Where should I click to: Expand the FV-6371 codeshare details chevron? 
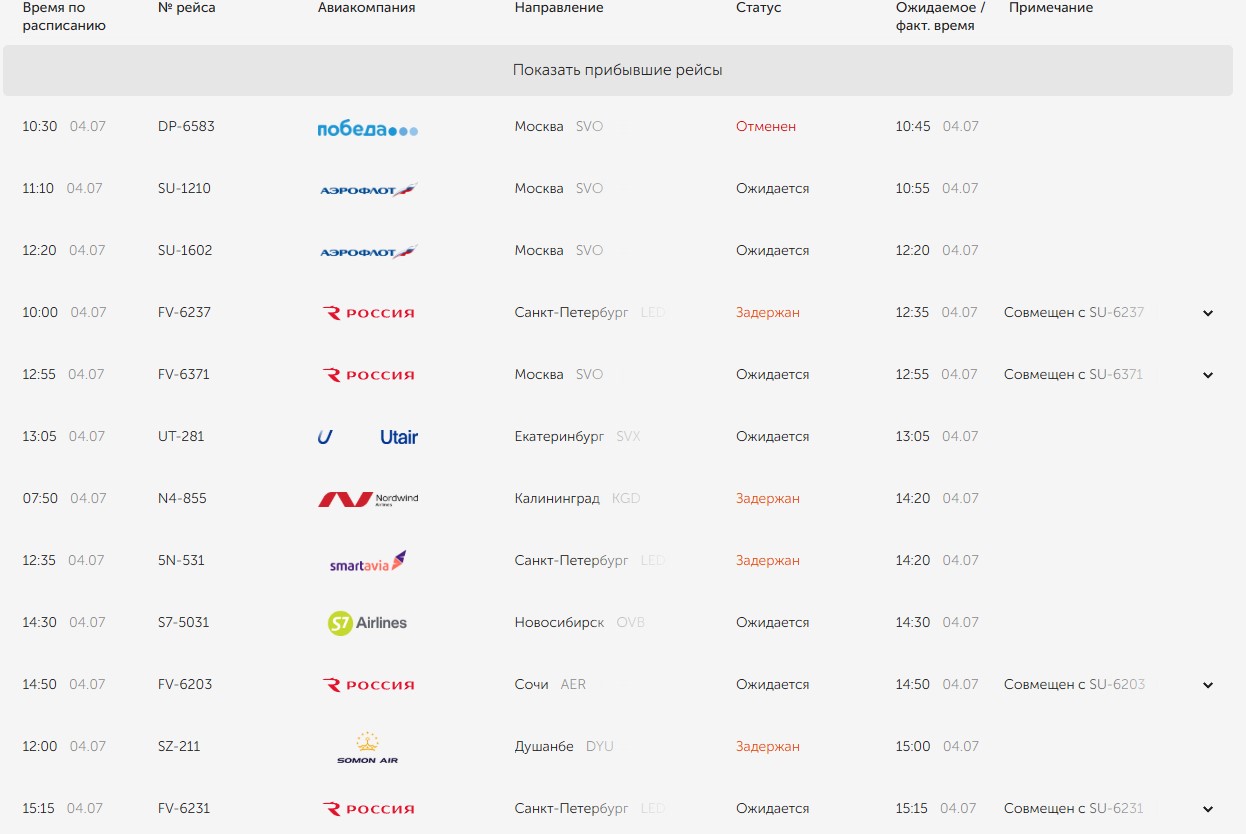tap(1208, 375)
